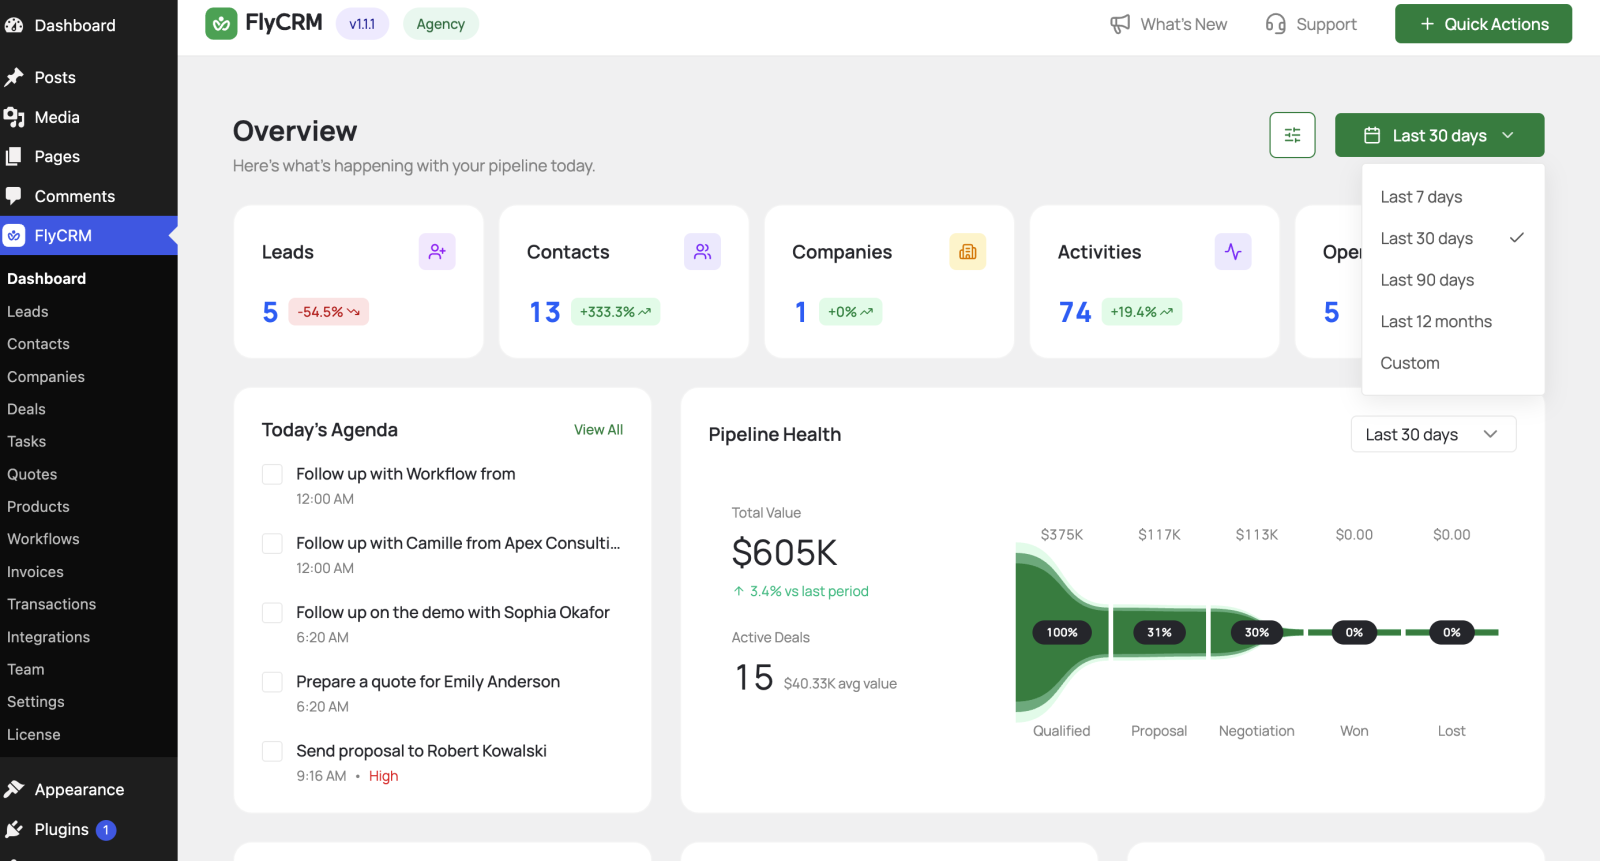Tick the 'Prepare a quote for Emily Anderson' checkbox
This screenshot has width=1600, height=861.
(x=272, y=682)
